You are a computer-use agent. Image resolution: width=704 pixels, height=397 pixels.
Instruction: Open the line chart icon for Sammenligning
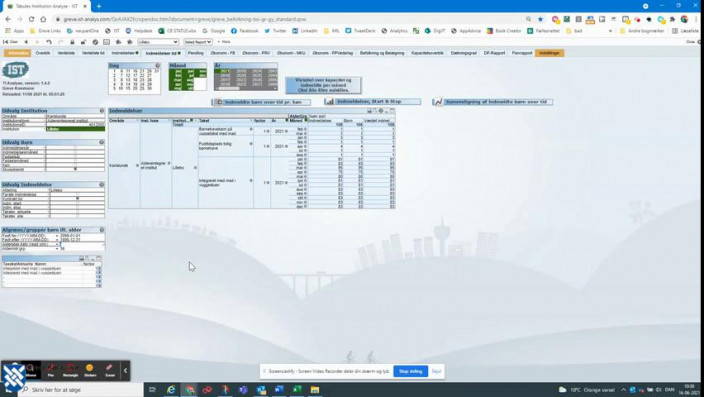(438, 102)
